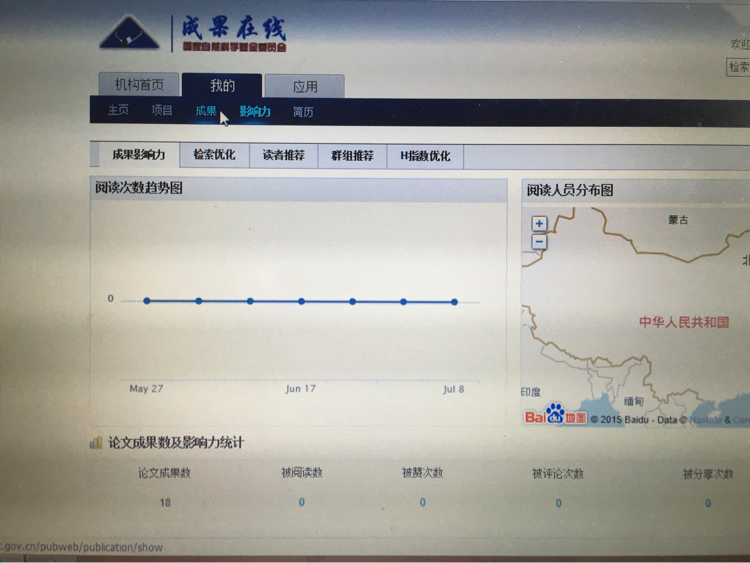750x563 pixels.
Task: Click the 中华人民共和国 label on map
Action: tap(684, 322)
